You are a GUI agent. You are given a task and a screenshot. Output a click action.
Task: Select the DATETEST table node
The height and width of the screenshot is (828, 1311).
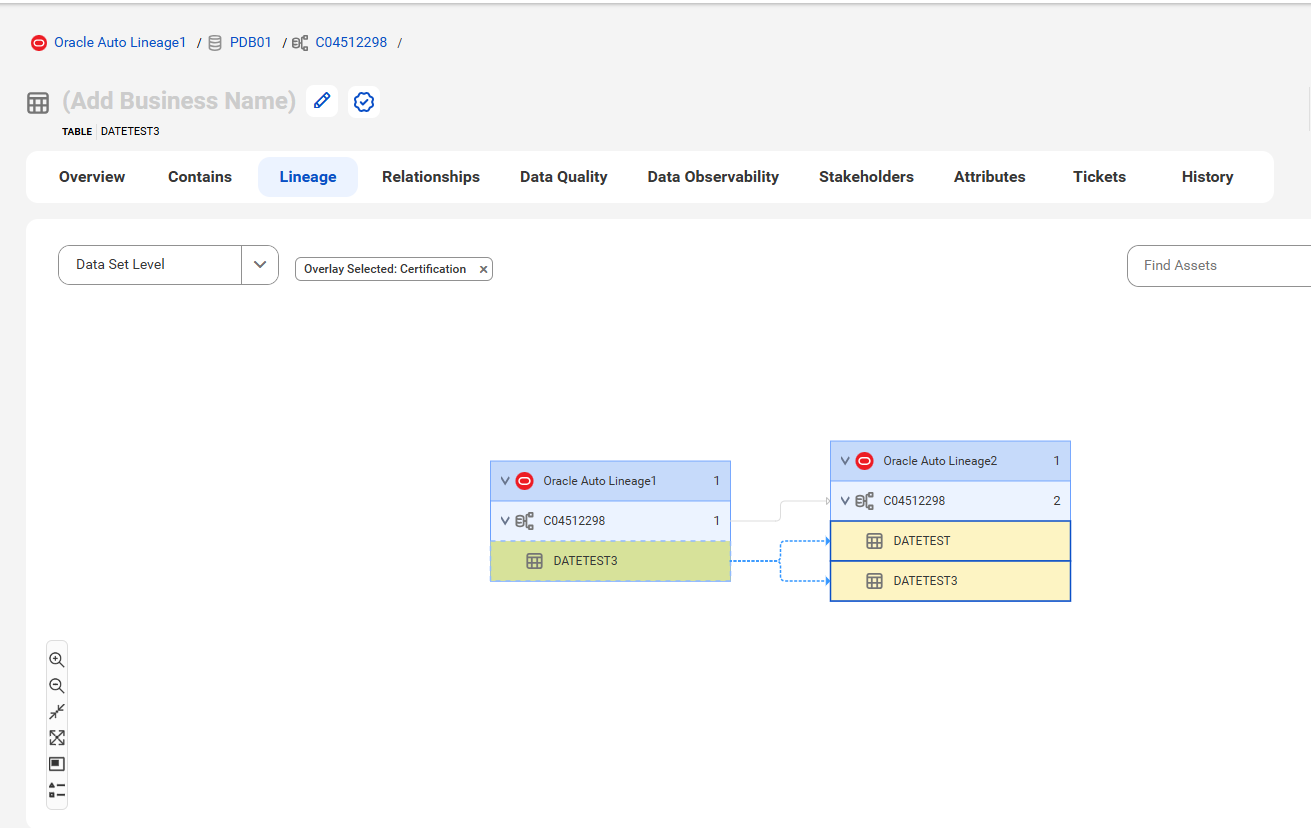coord(950,541)
